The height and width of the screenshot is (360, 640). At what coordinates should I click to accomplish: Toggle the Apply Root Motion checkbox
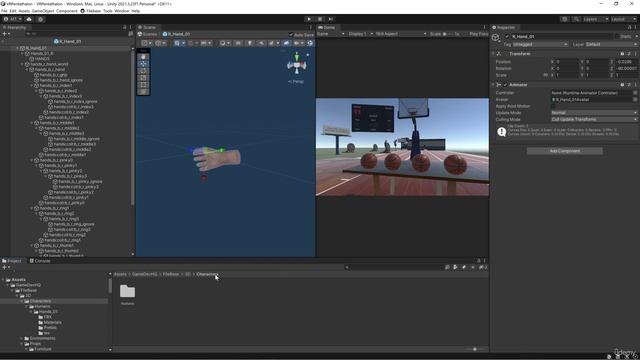pos(553,106)
